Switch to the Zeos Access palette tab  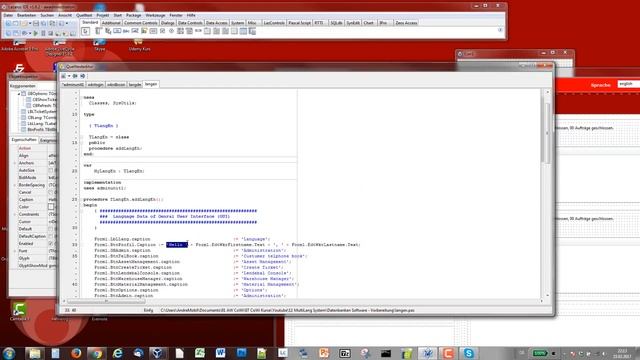click(x=406, y=23)
